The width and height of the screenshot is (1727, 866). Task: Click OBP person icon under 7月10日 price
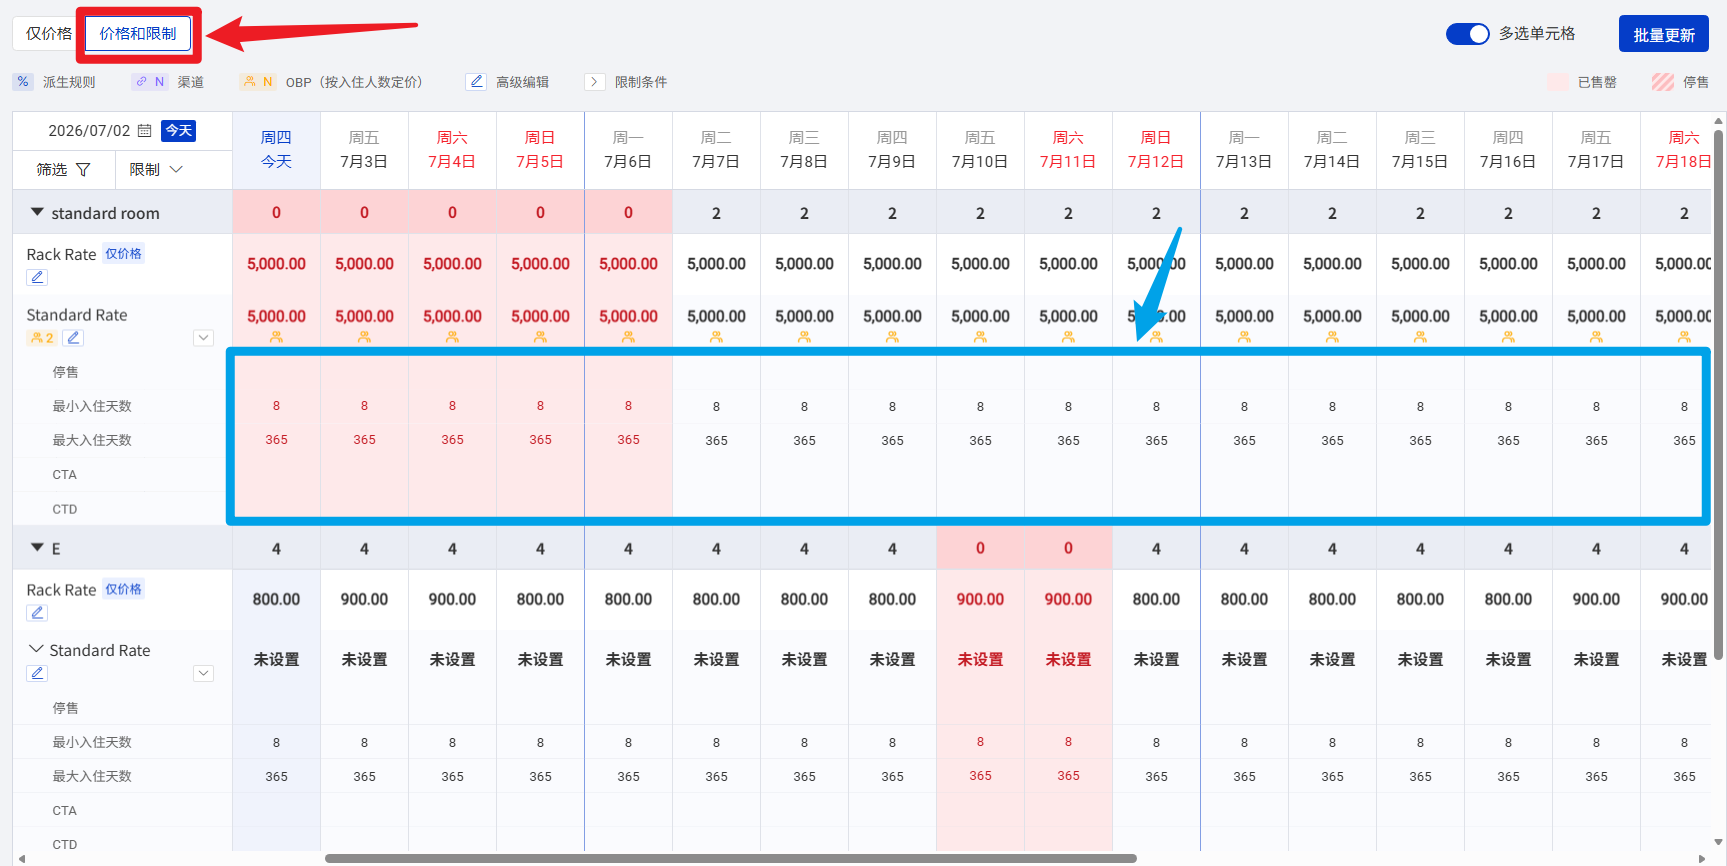[980, 338]
